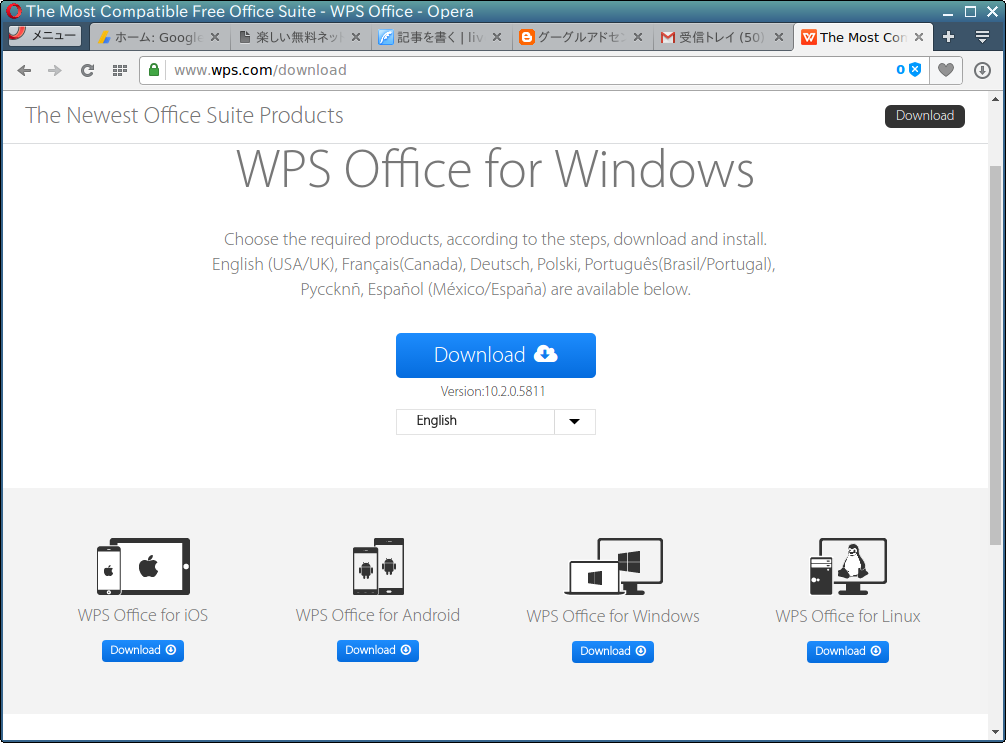Image resolution: width=1006 pixels, height=743 pixels.
Task: Reload the current page
Action: (87, 71)
